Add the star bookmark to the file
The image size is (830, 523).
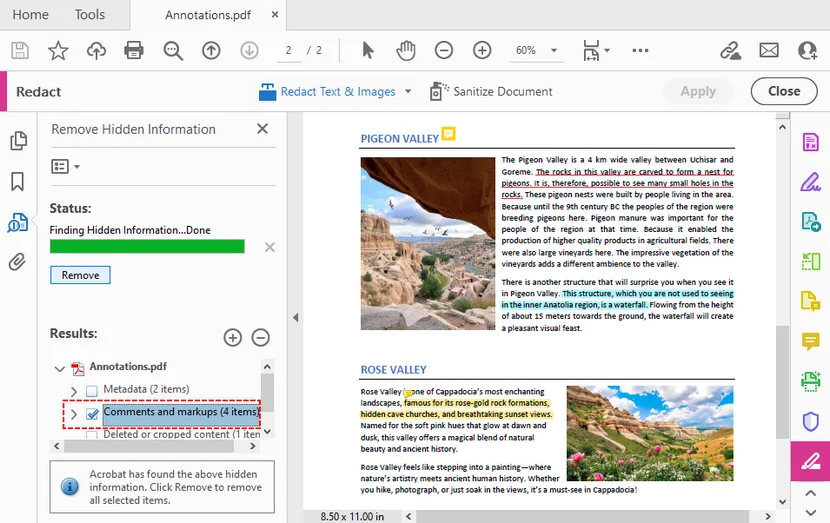(x=58, y=51)
